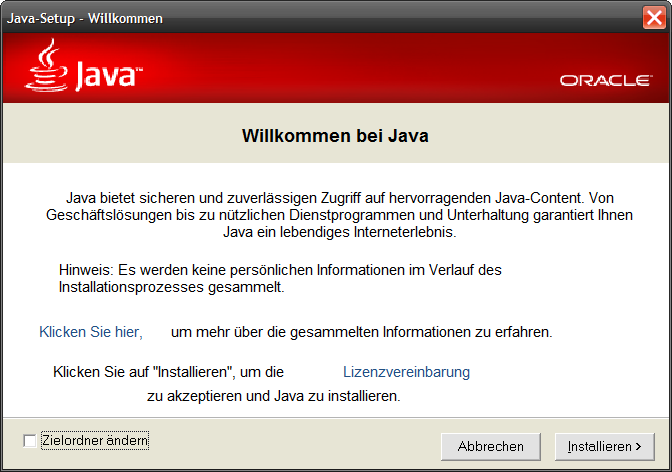Click the ORACLE logo in the banner

click(x=606, y=80)
